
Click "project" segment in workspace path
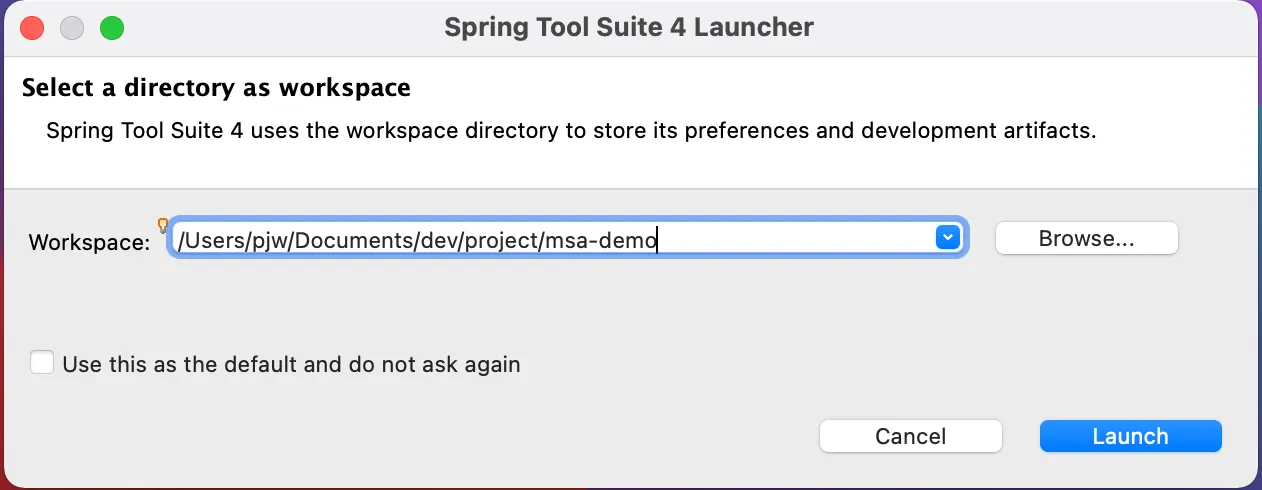tap(501, 240)
